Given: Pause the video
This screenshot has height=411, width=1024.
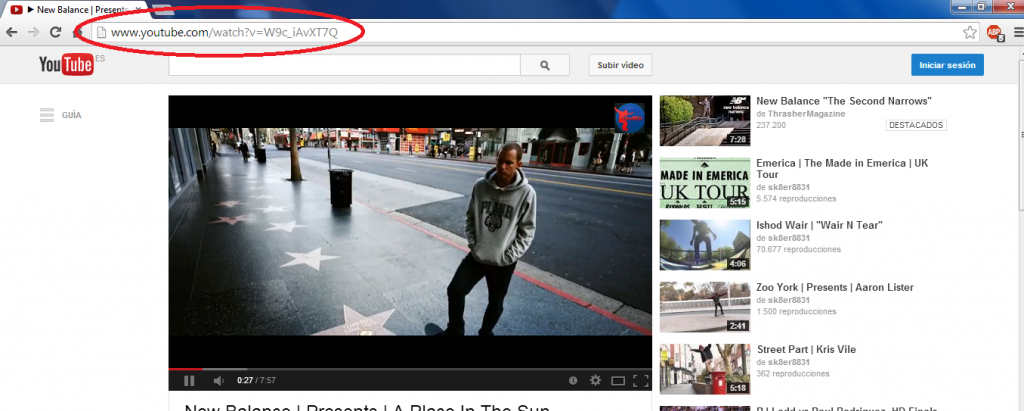Looking at the screenshot, I should pos(189,380).
